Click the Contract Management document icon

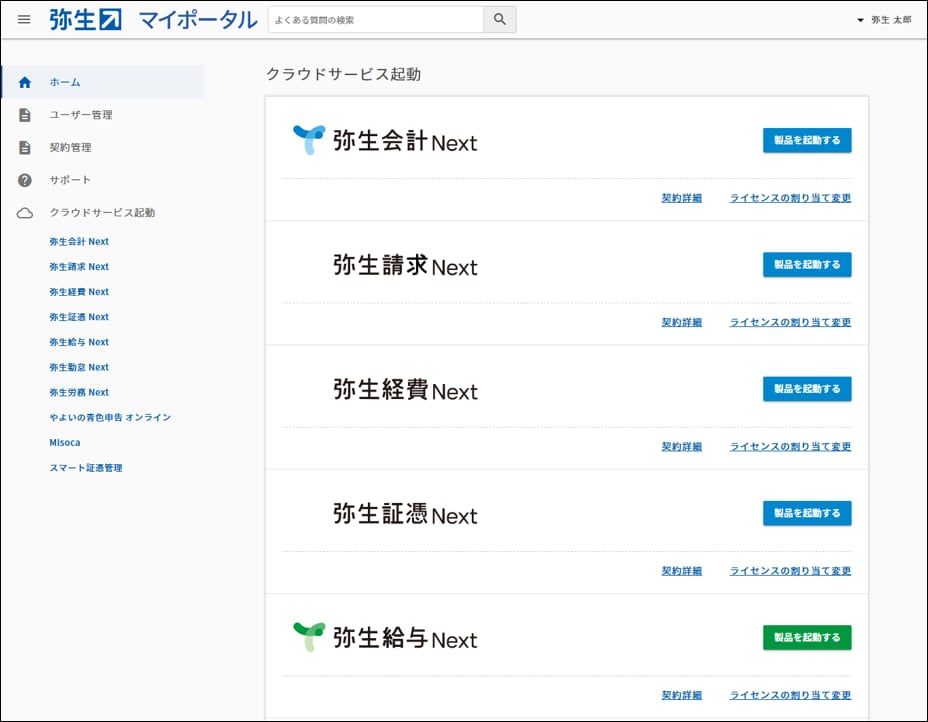(25, 148)
